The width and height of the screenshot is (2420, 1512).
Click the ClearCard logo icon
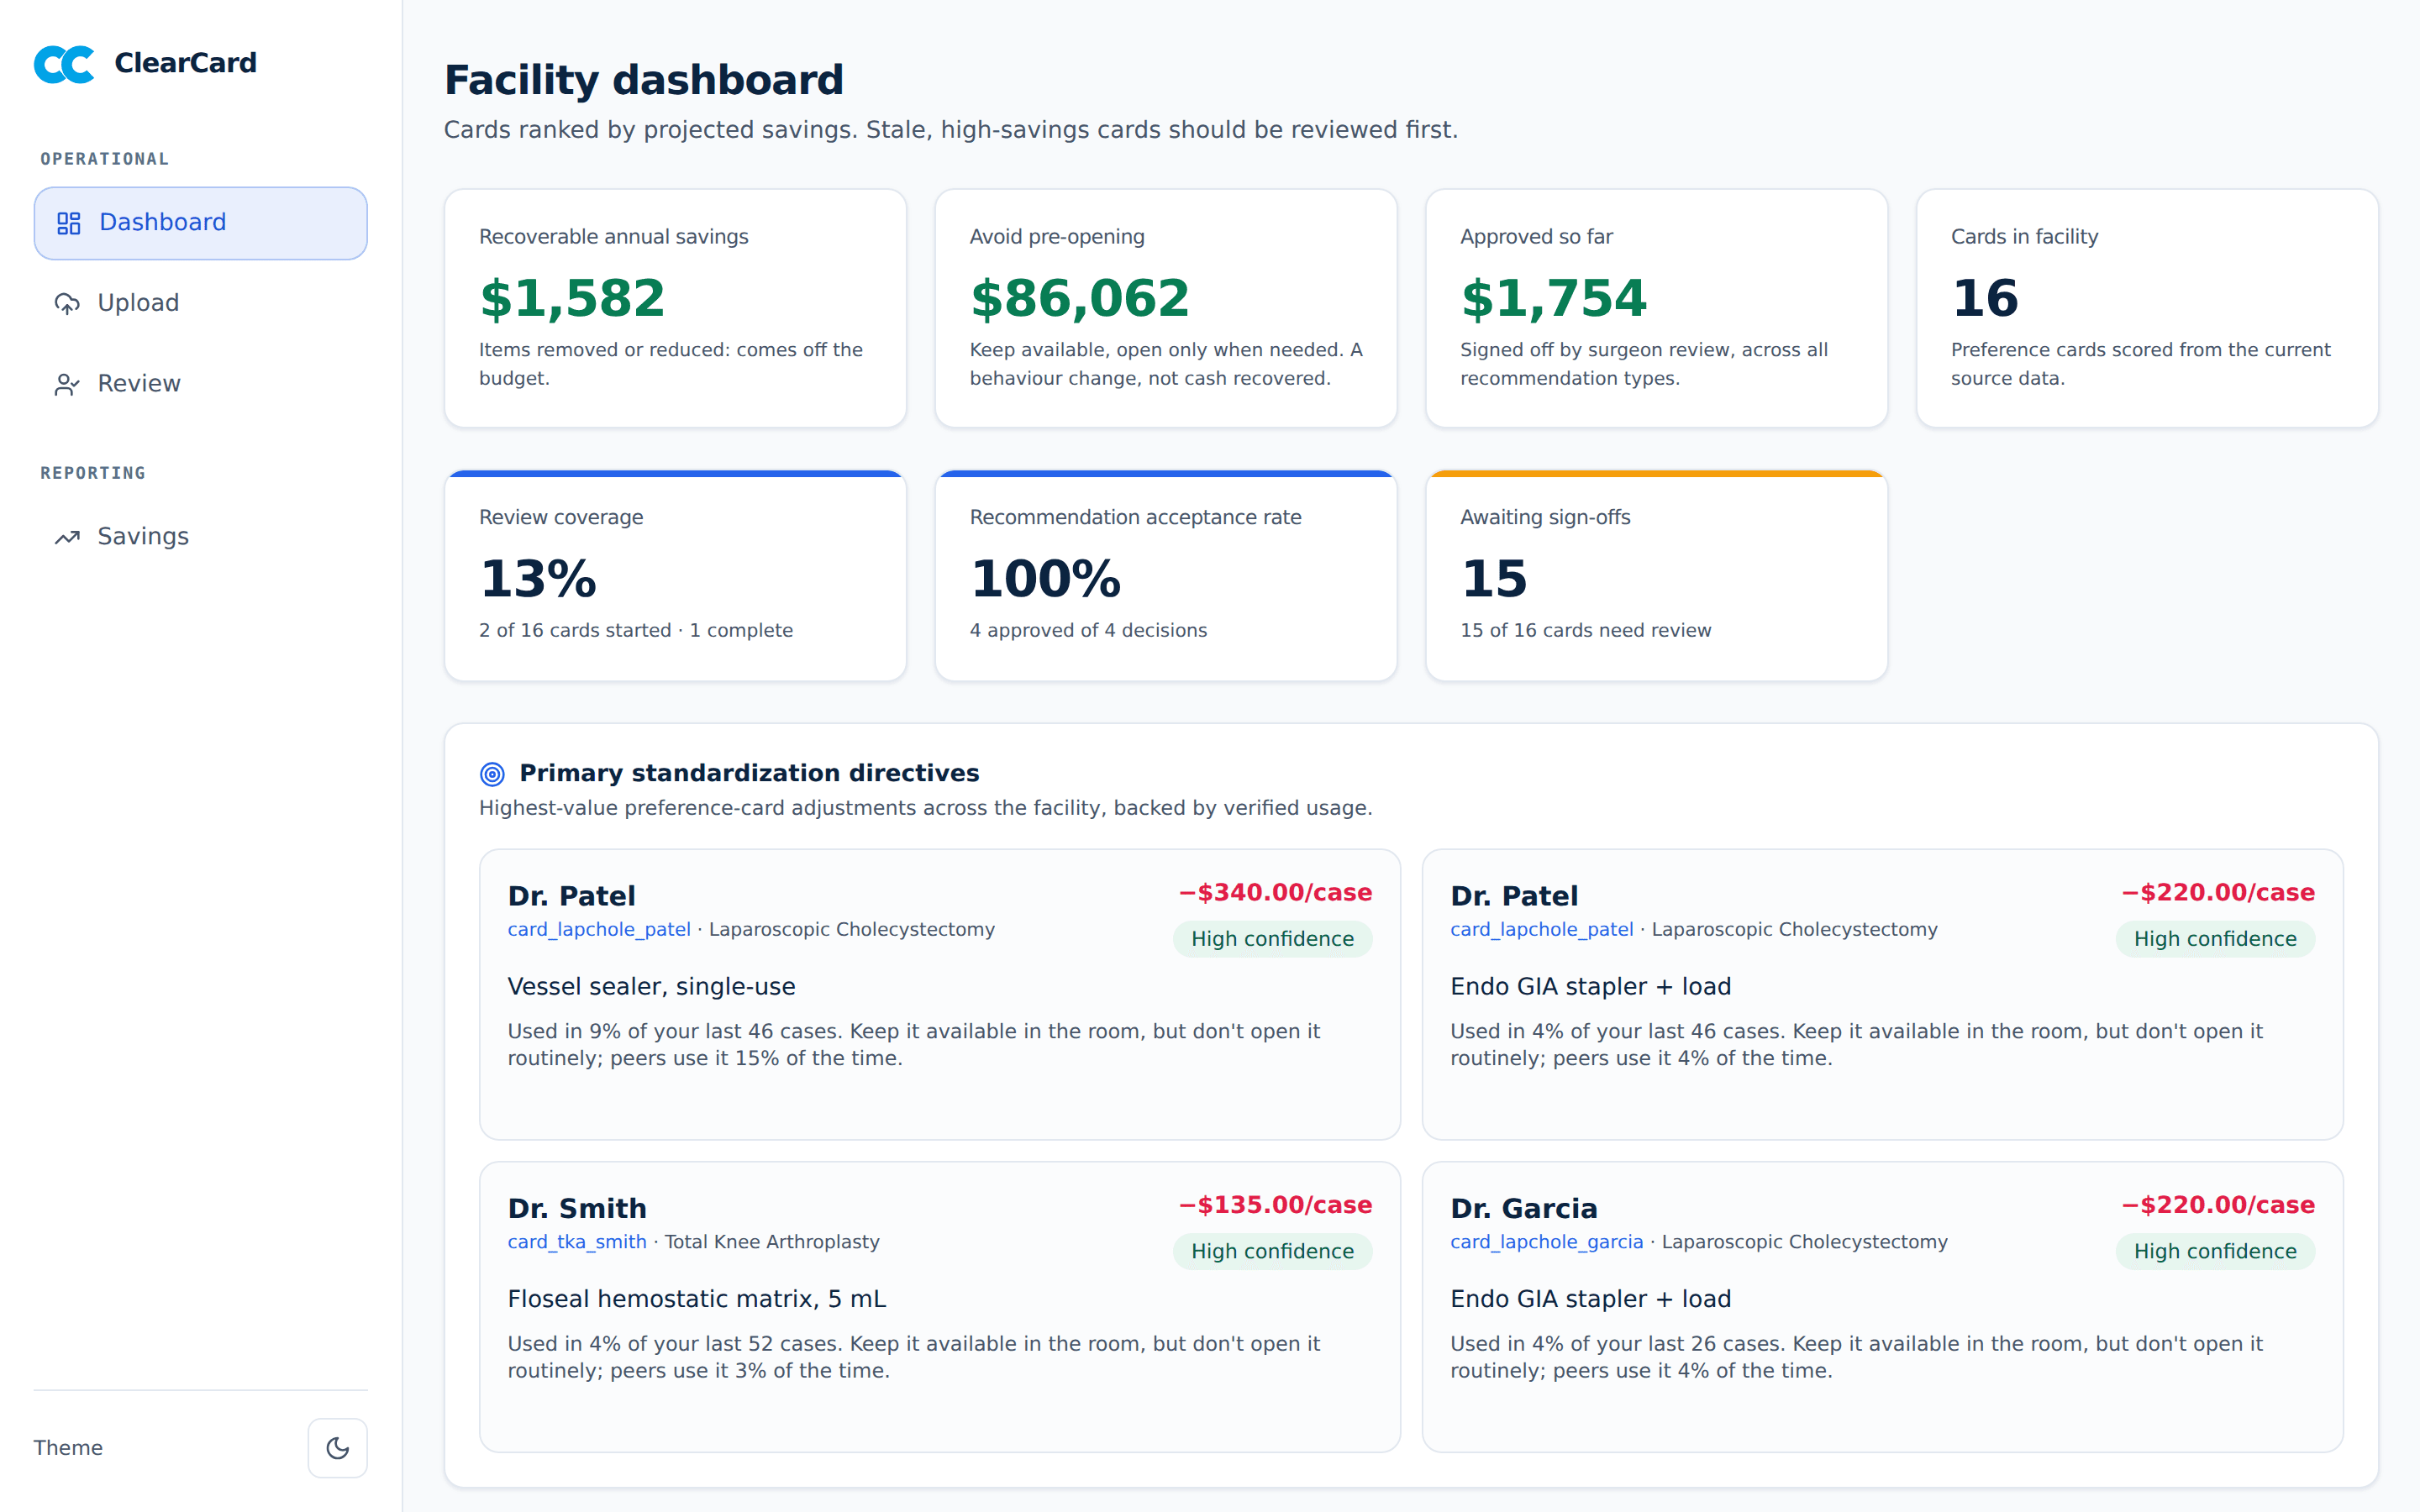tap(64, 64)
